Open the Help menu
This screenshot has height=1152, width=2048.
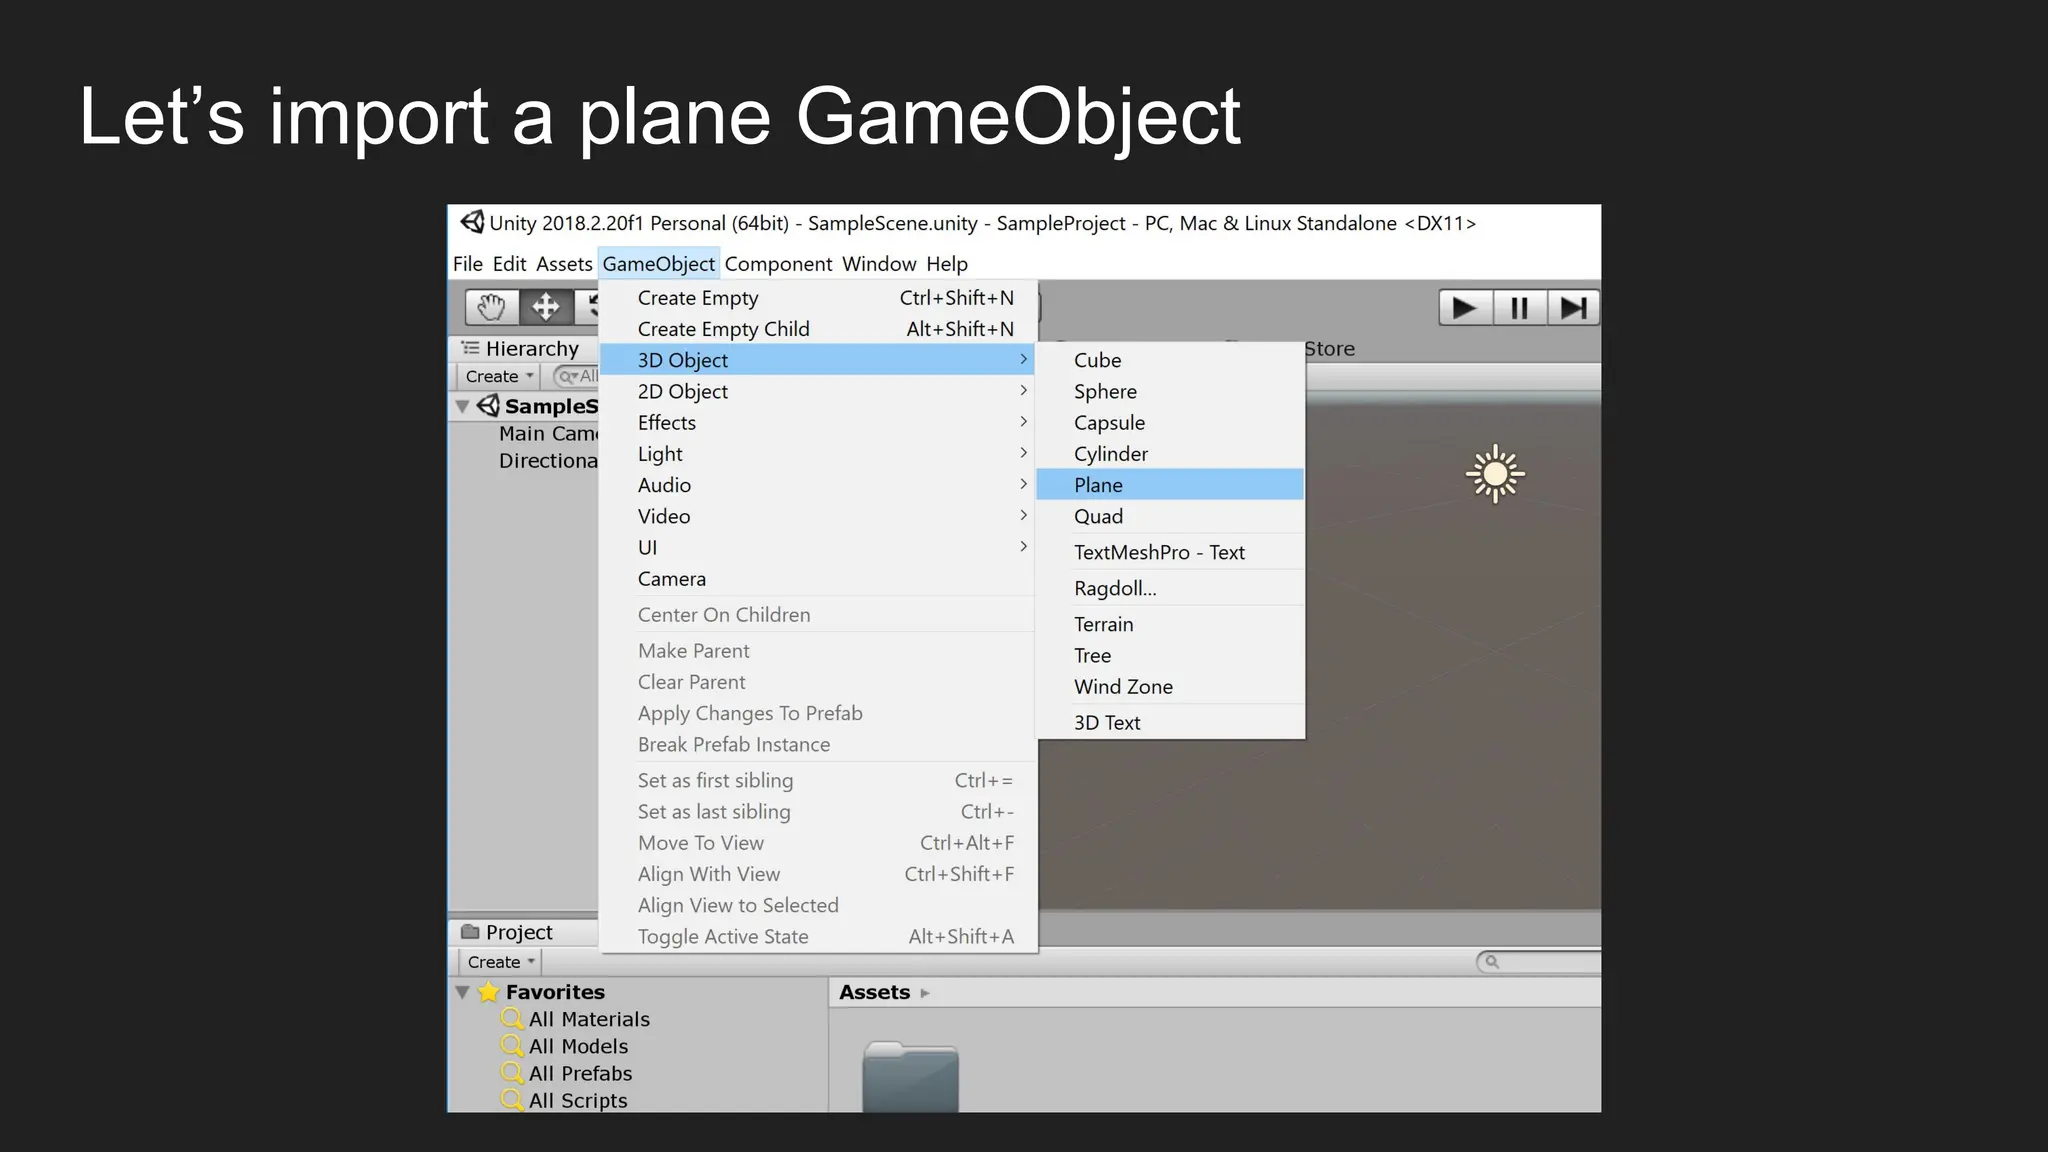coord(947,264)
